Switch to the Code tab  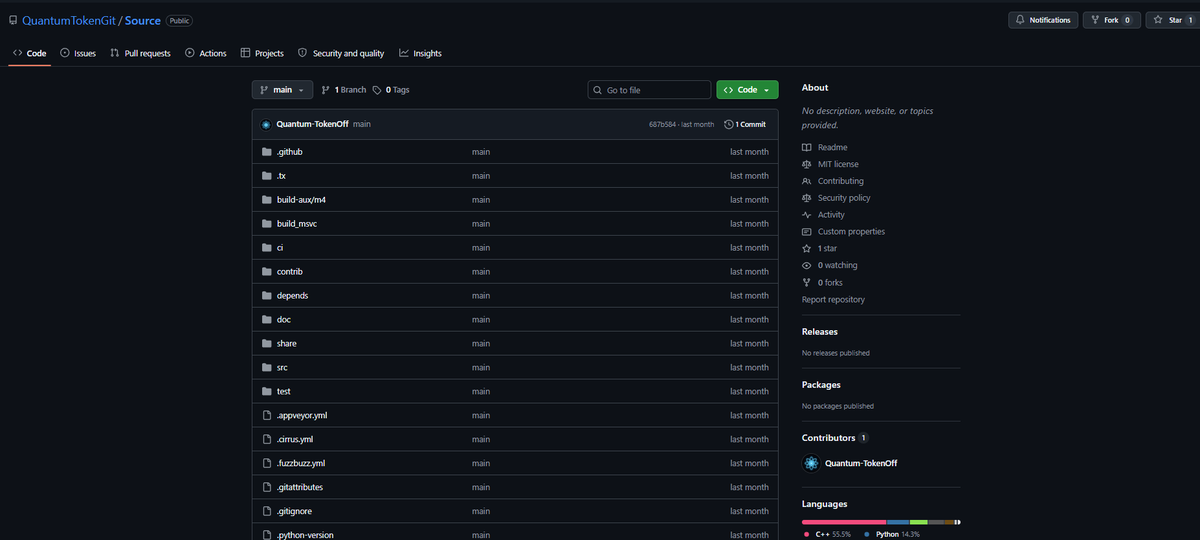pos(30,53)
